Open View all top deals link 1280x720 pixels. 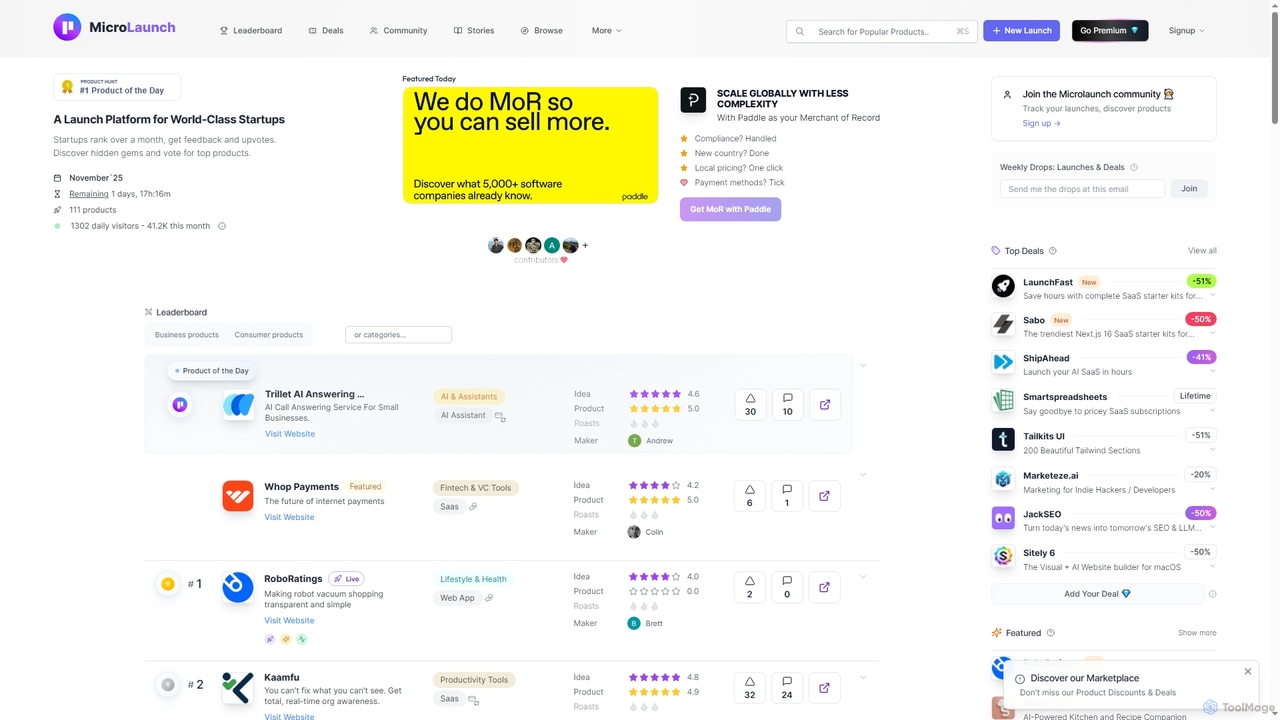click(x=1202, y=251)
